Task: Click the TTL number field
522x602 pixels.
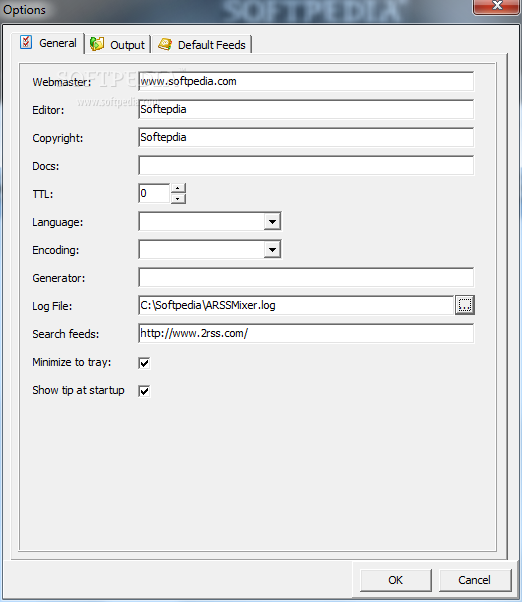Action: pos(154,194)
